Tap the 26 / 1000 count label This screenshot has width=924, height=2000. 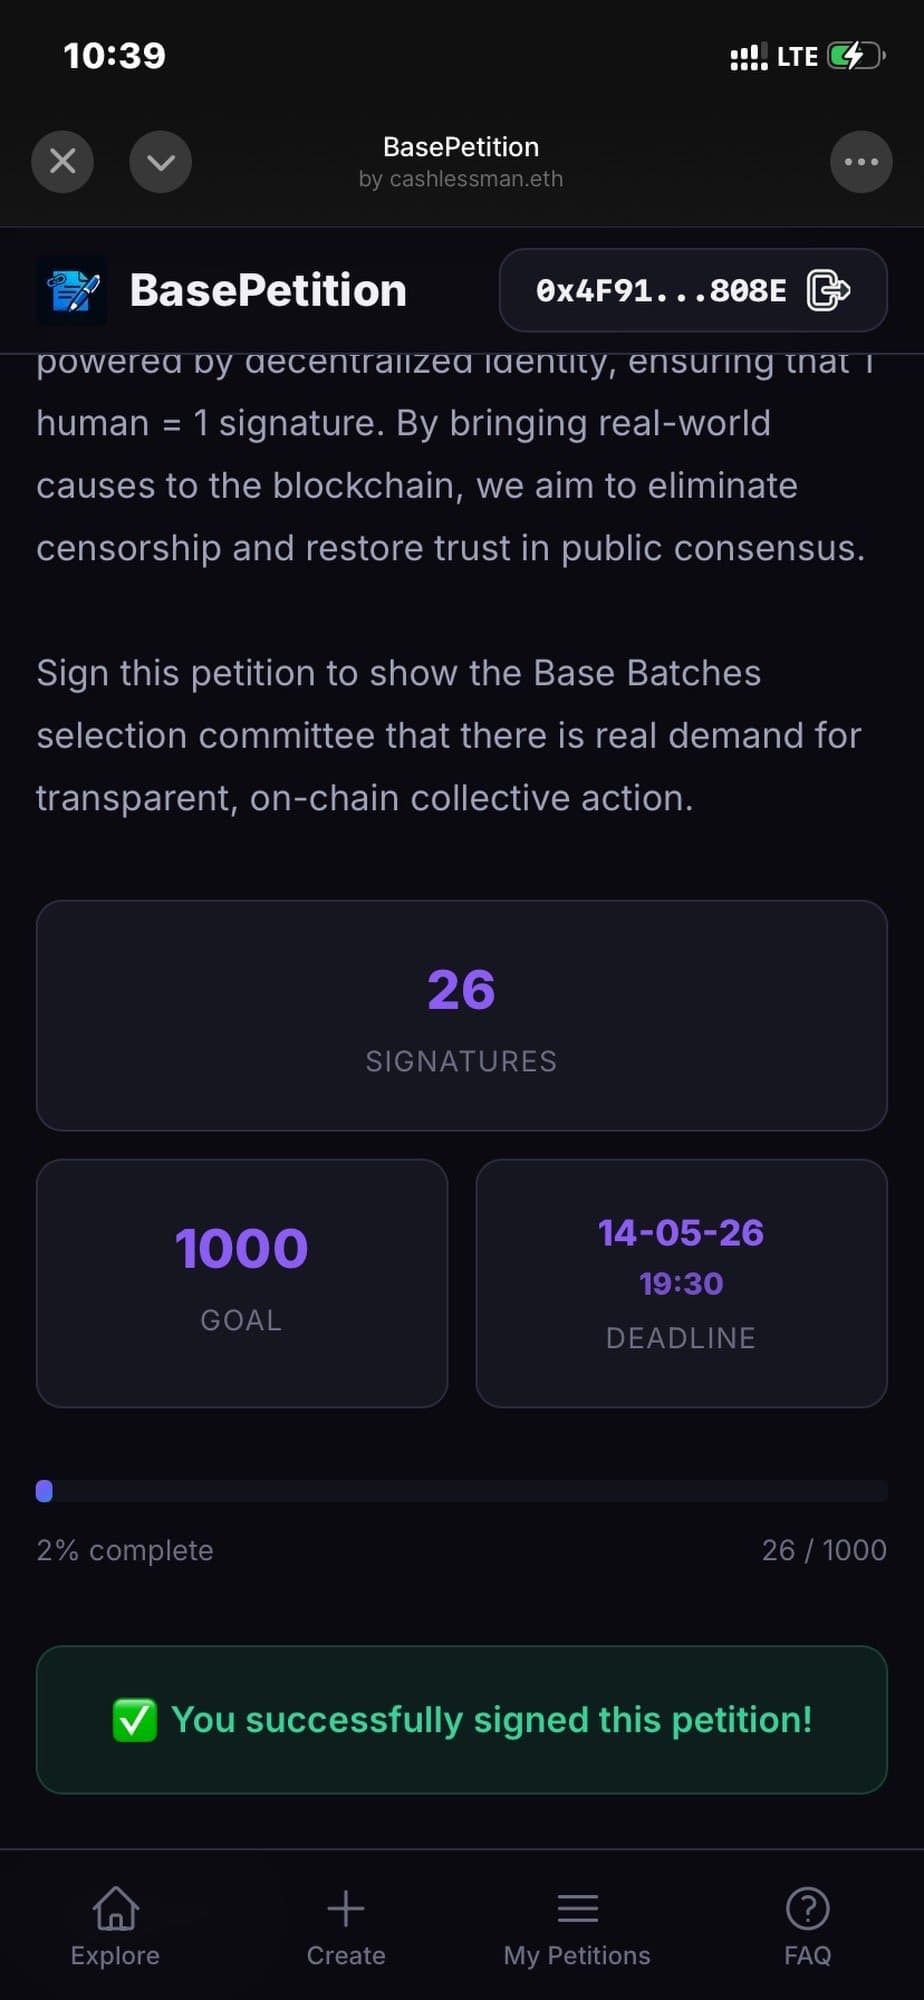coord(823,1550)
